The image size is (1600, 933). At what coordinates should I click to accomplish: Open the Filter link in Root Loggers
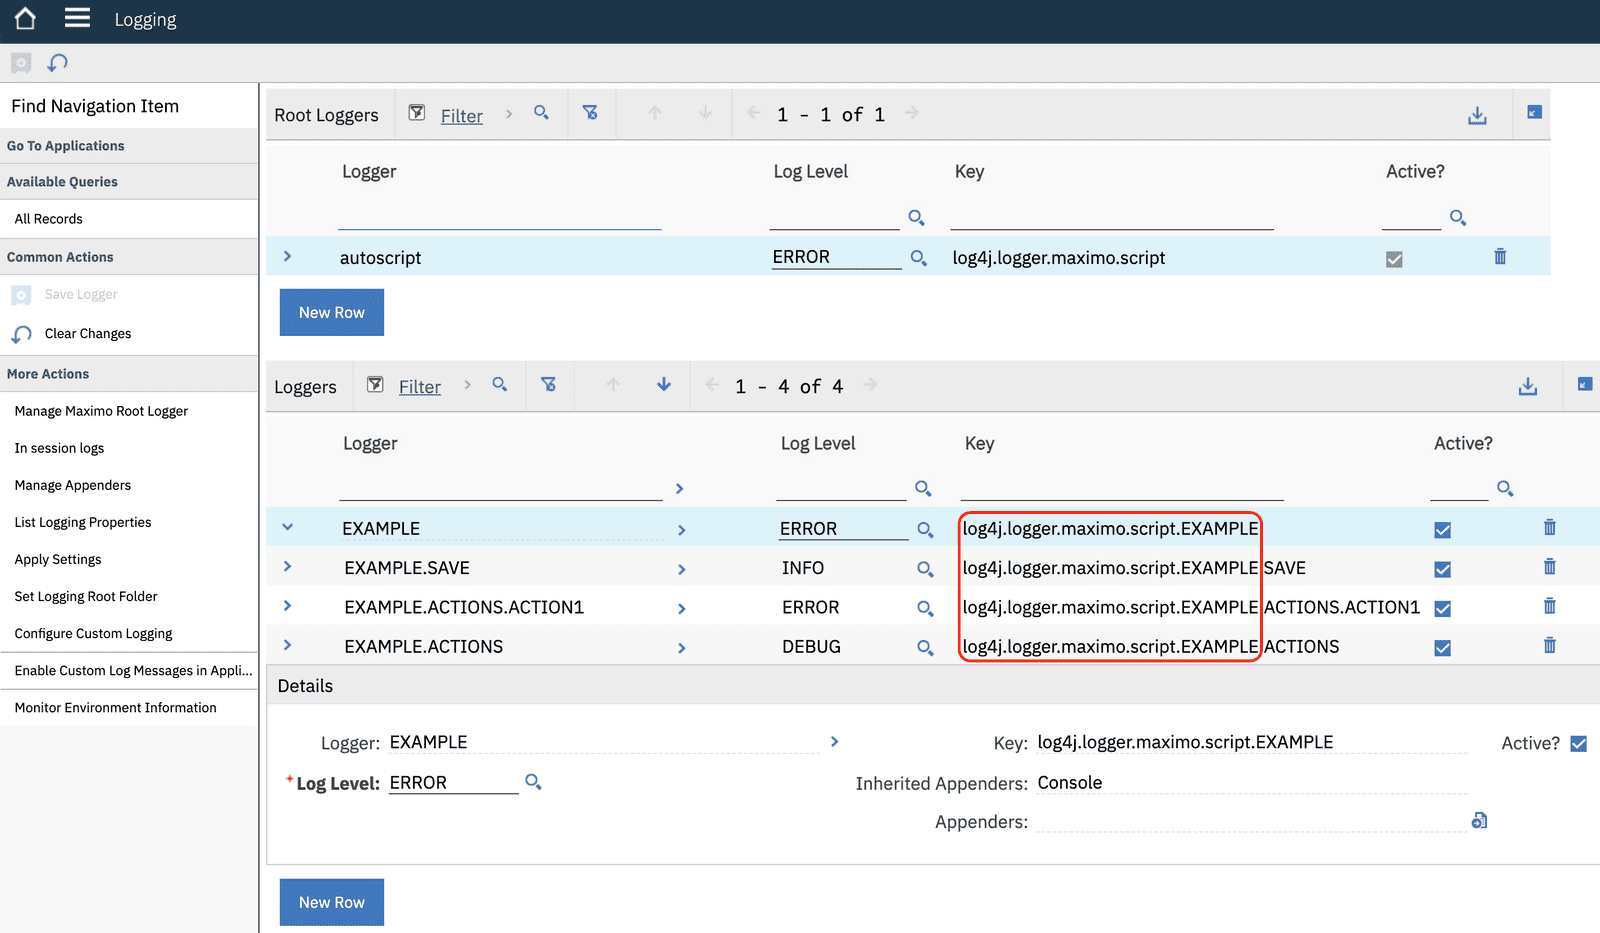tap(461, 114)
